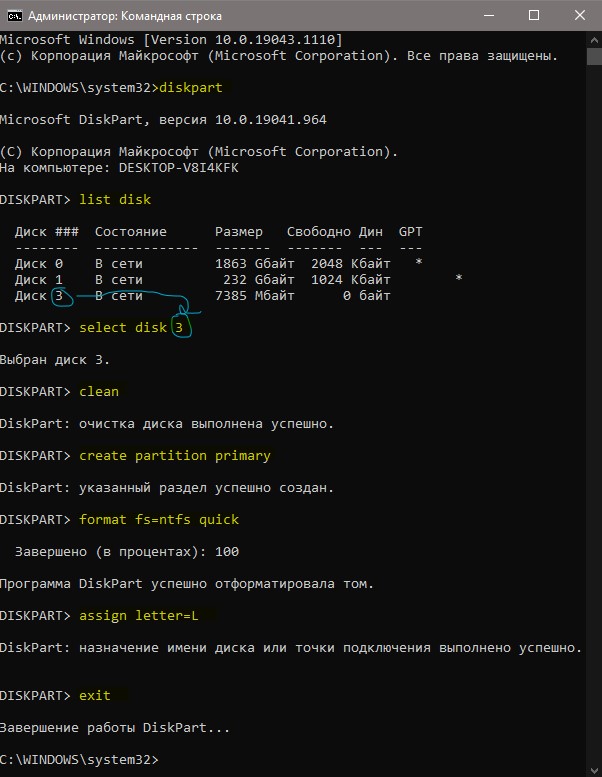
Task: Click the 'diskpart' command text
Action: 191,88
